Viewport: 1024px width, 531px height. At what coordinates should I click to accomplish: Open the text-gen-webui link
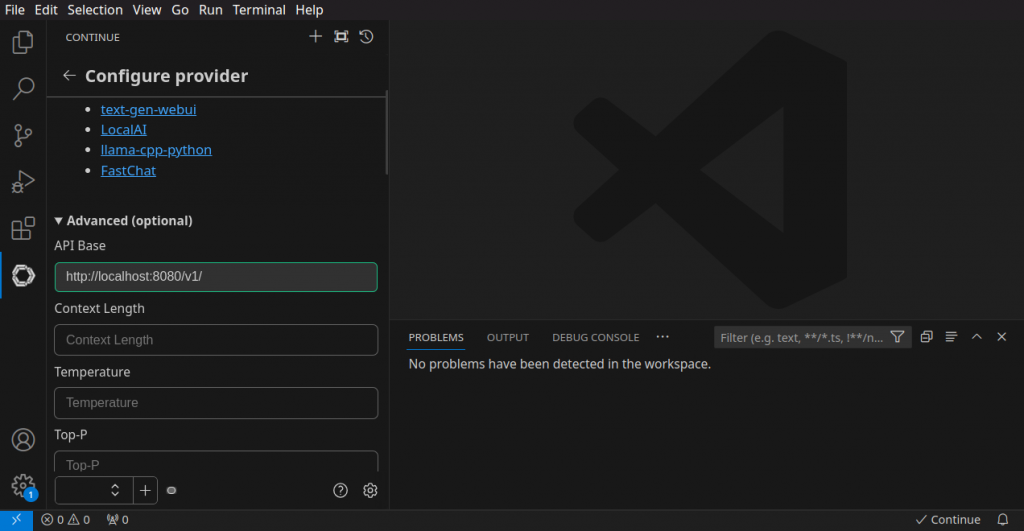pos(148,109)
